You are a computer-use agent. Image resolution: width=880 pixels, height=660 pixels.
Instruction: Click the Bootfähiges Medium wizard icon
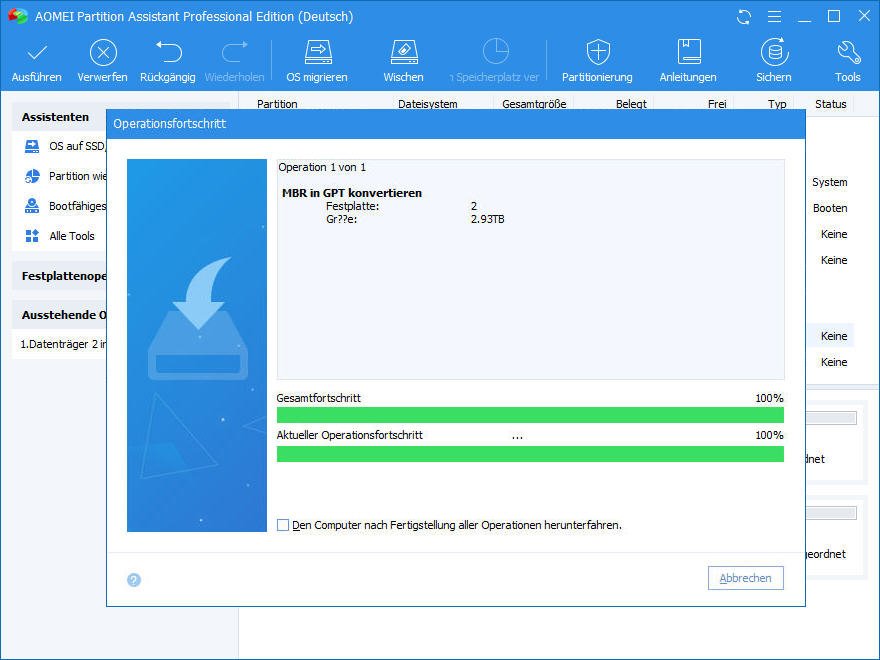[32, 206]
